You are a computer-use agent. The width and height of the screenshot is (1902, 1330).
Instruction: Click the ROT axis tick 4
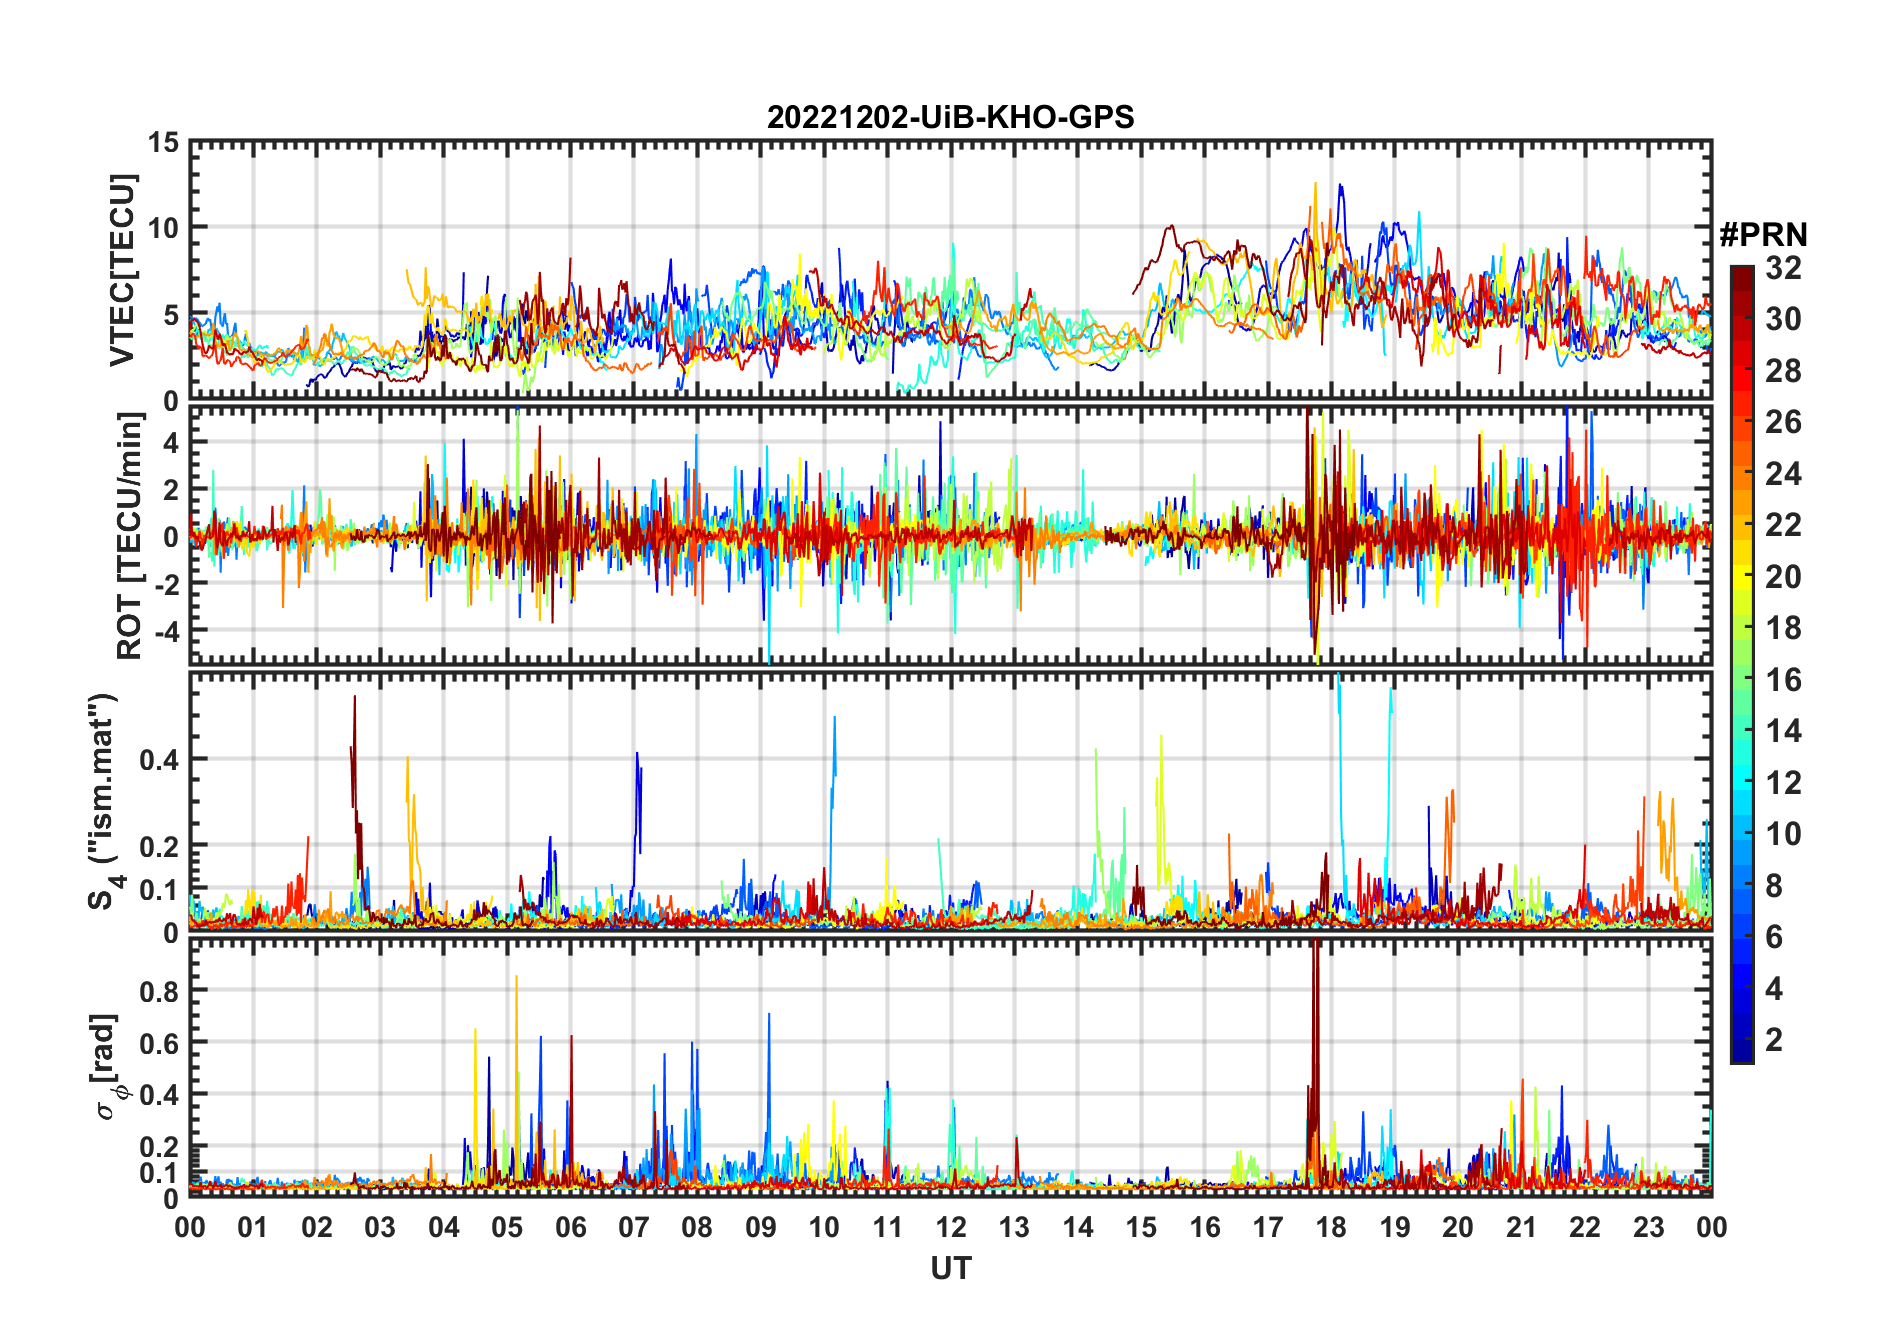(171, 442)
